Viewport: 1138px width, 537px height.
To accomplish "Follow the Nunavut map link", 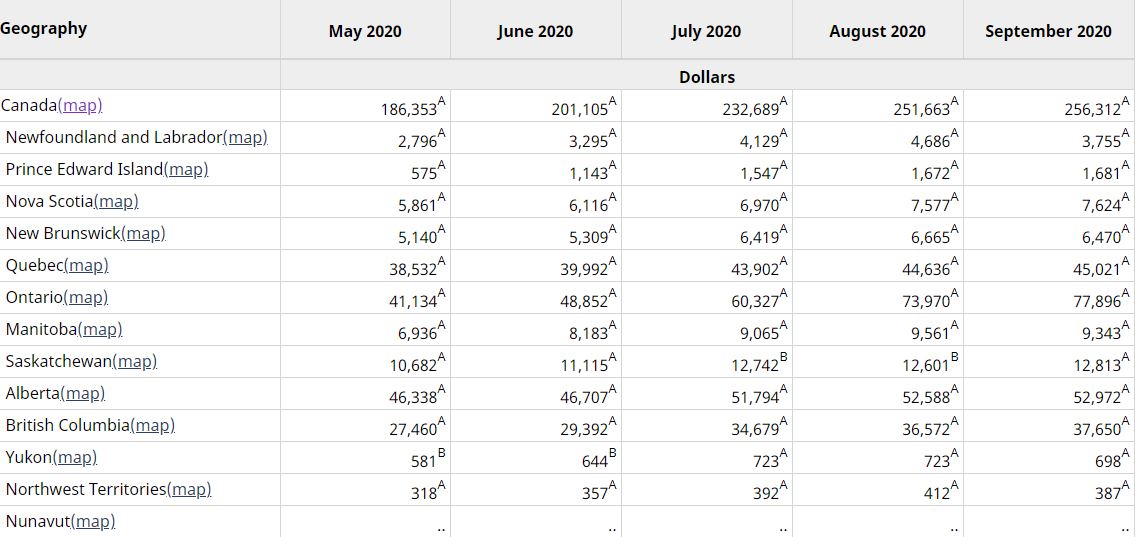I will tap(93, 521).
